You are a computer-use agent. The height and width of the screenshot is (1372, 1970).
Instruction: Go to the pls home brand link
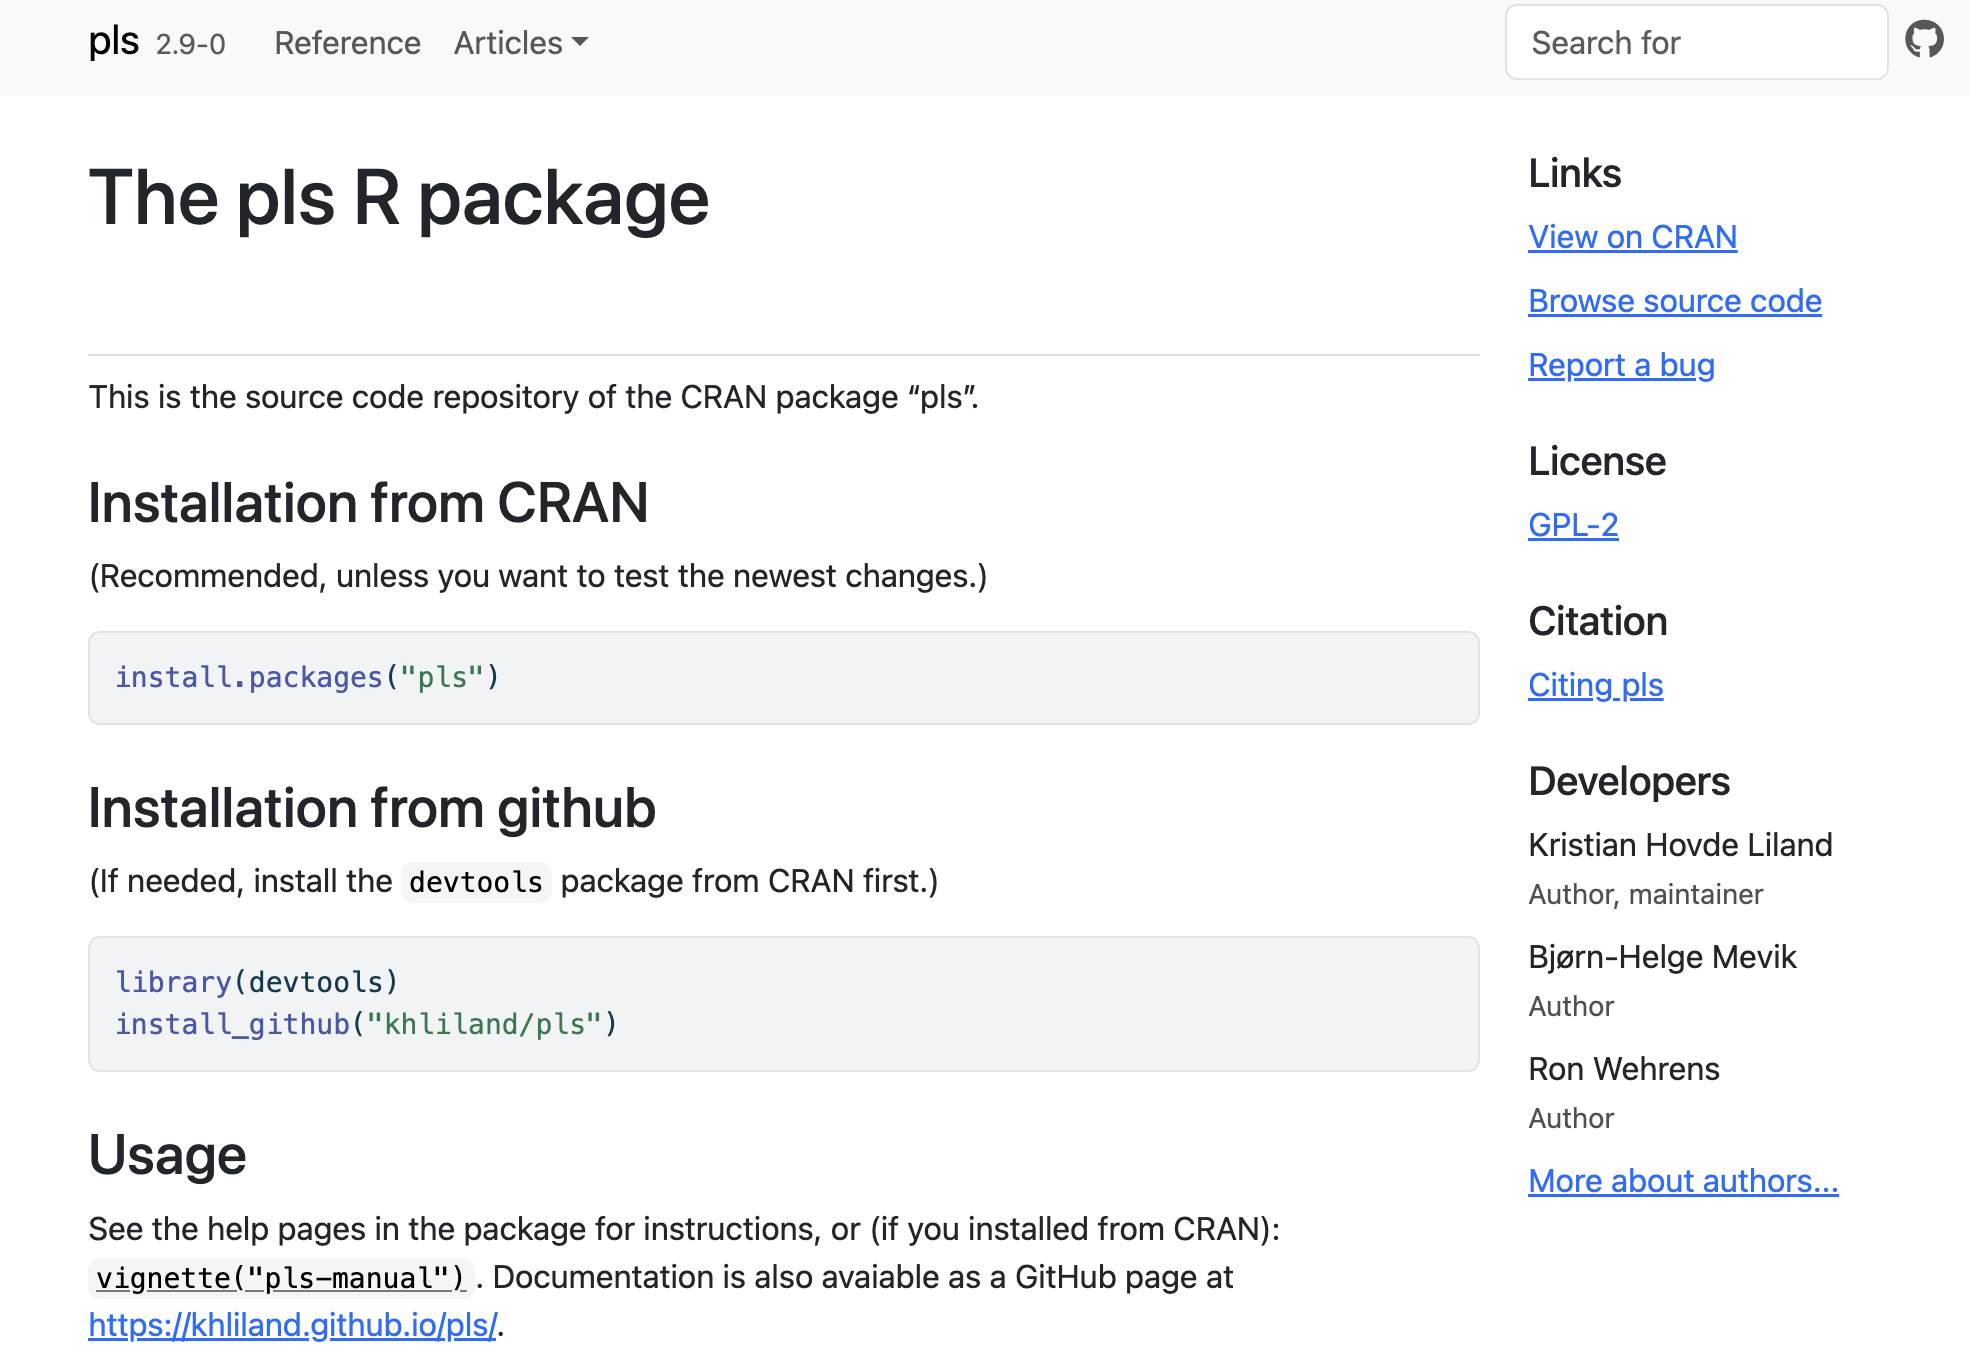tap(113, 41)
